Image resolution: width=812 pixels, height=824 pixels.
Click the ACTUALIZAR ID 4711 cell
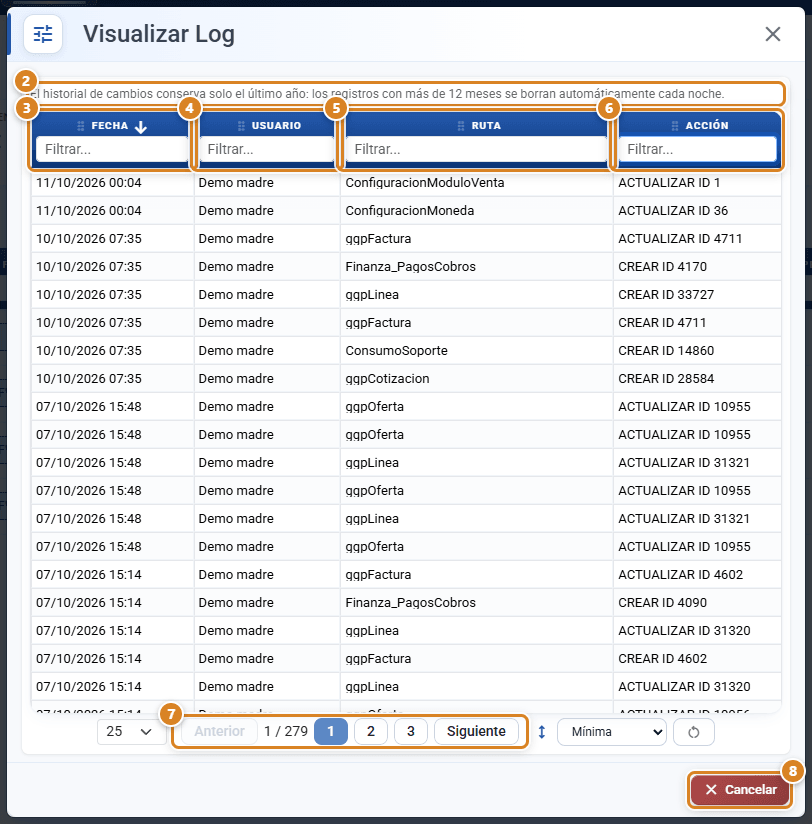[697, 239]
